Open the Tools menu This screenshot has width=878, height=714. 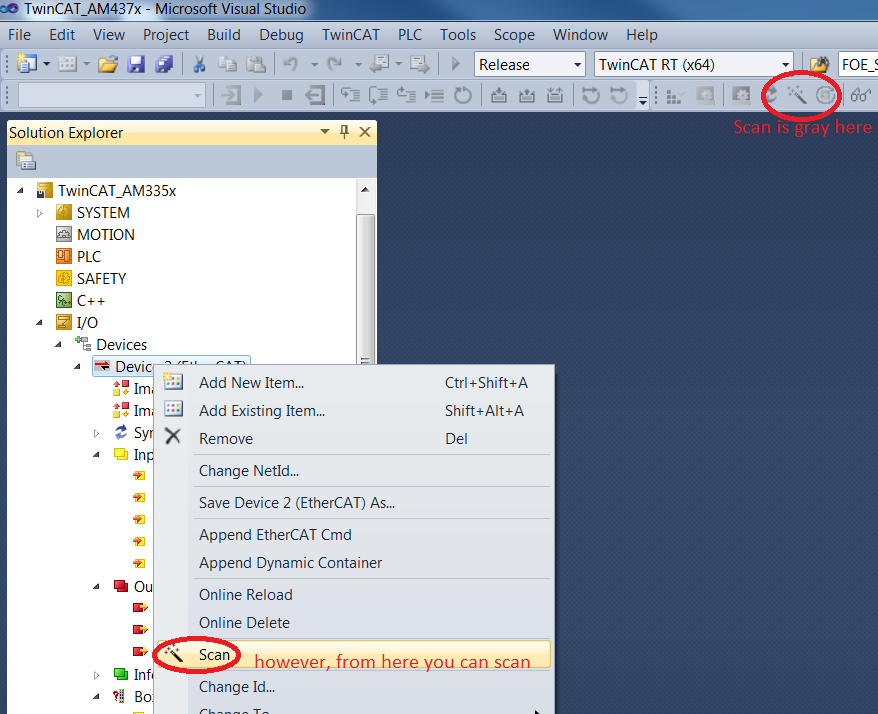pos(457,35)
